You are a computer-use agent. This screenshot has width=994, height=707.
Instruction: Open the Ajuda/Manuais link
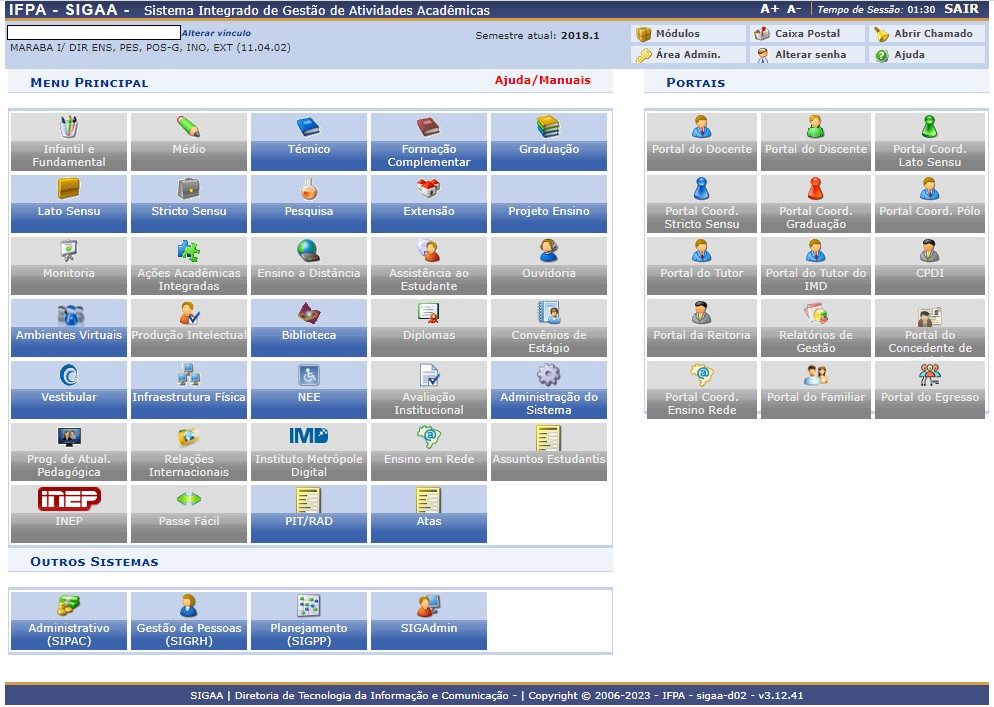(x=543, y=80)
